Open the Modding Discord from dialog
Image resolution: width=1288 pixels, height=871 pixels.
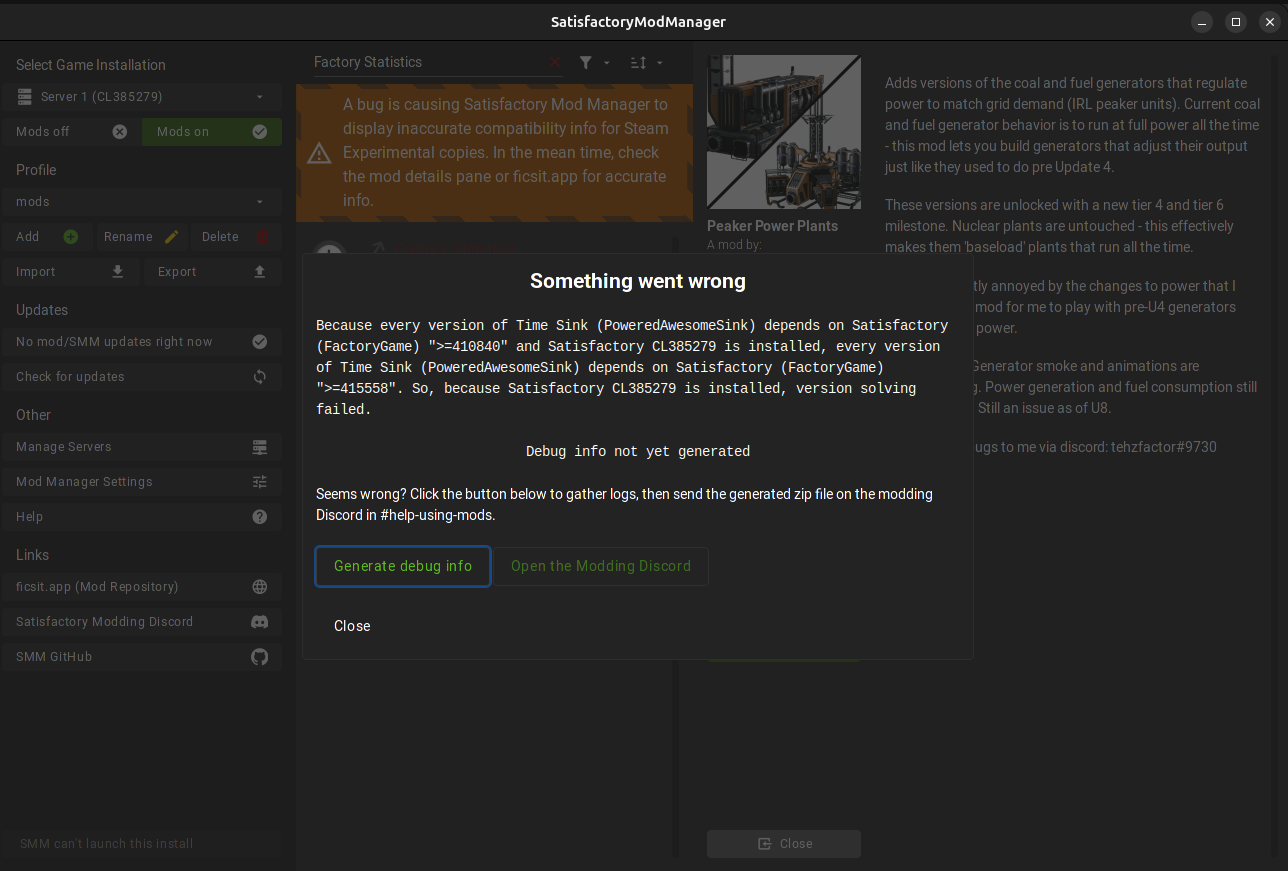601,566
